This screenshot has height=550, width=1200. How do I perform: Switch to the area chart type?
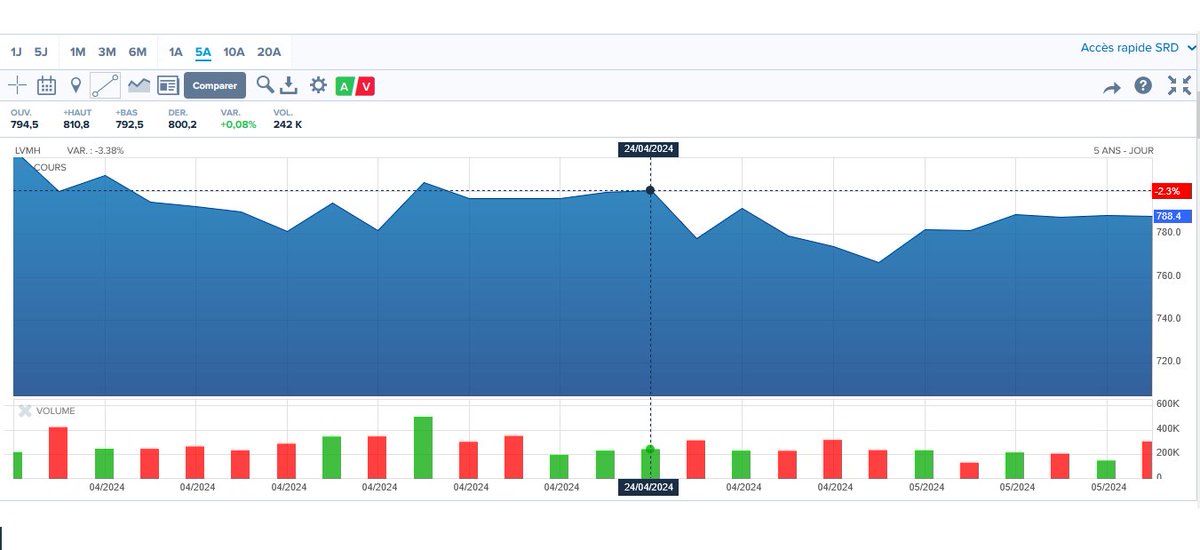(138, 85)
